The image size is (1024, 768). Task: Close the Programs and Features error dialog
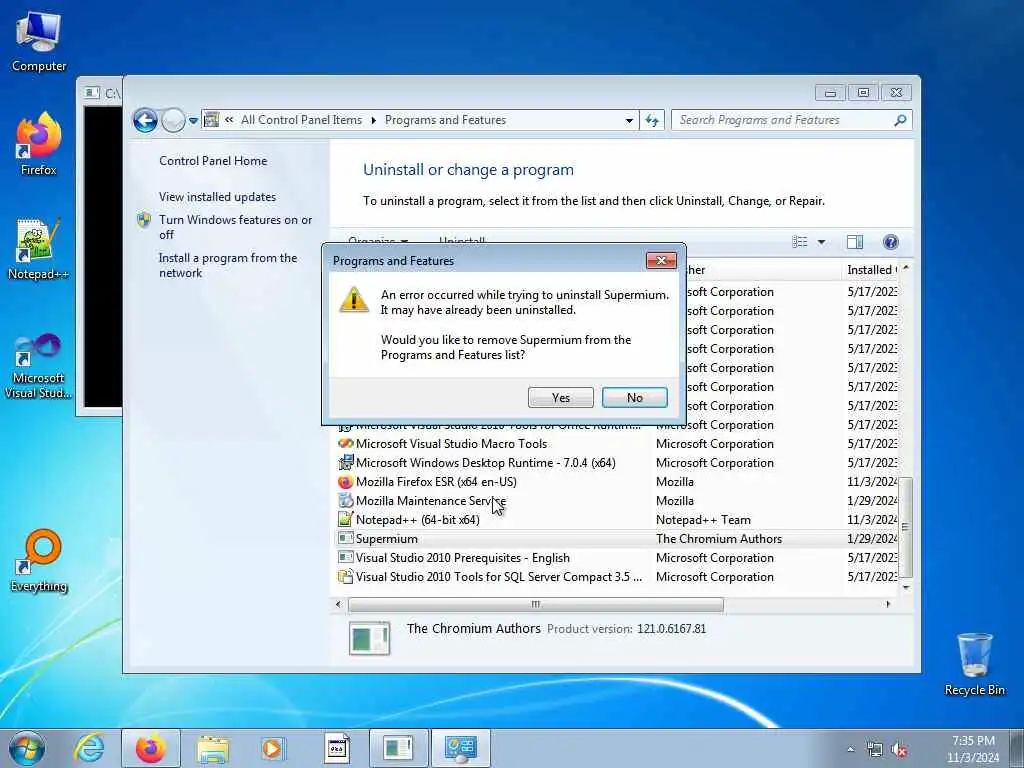coord(661,261)
